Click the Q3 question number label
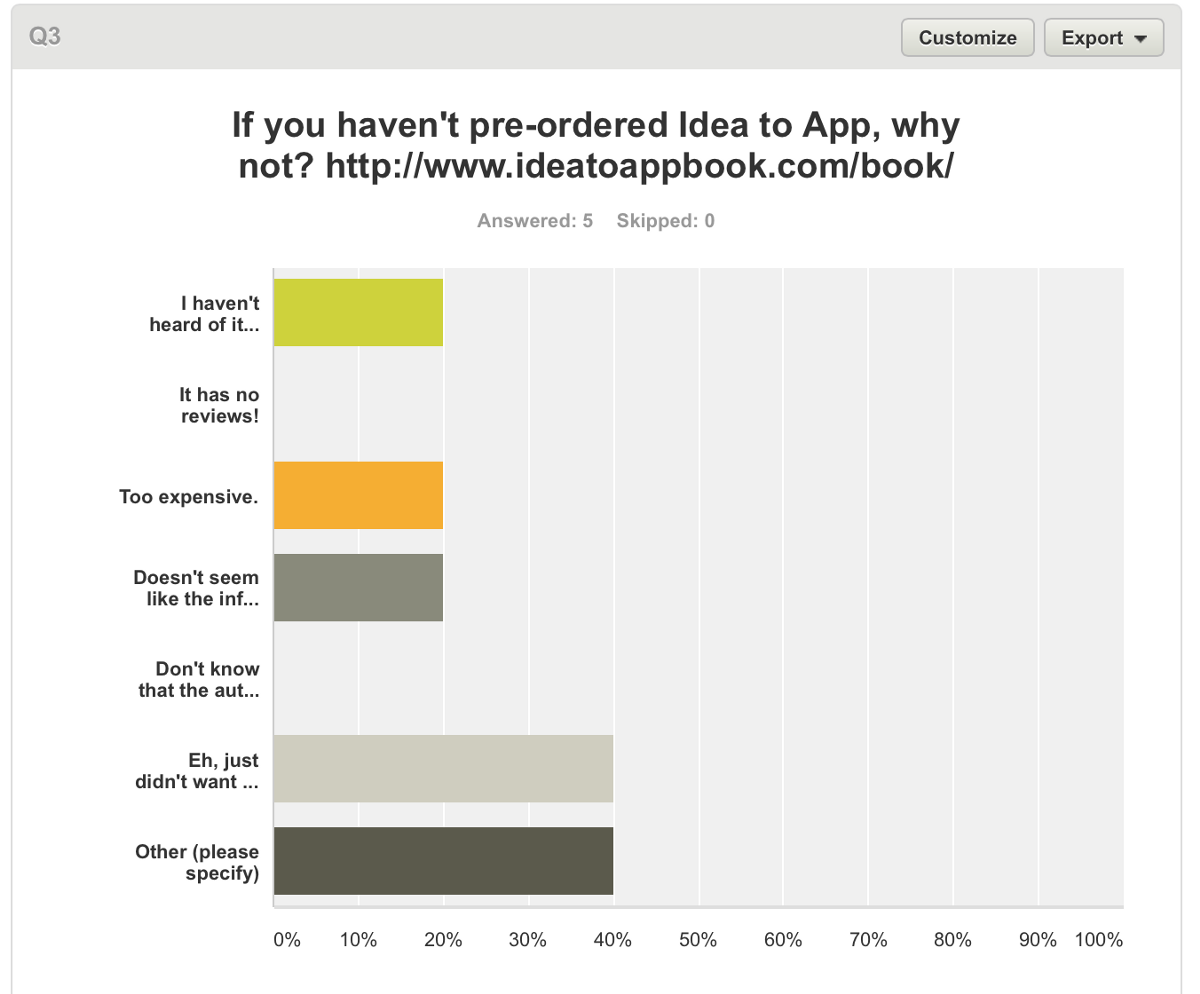 point(45,38)
